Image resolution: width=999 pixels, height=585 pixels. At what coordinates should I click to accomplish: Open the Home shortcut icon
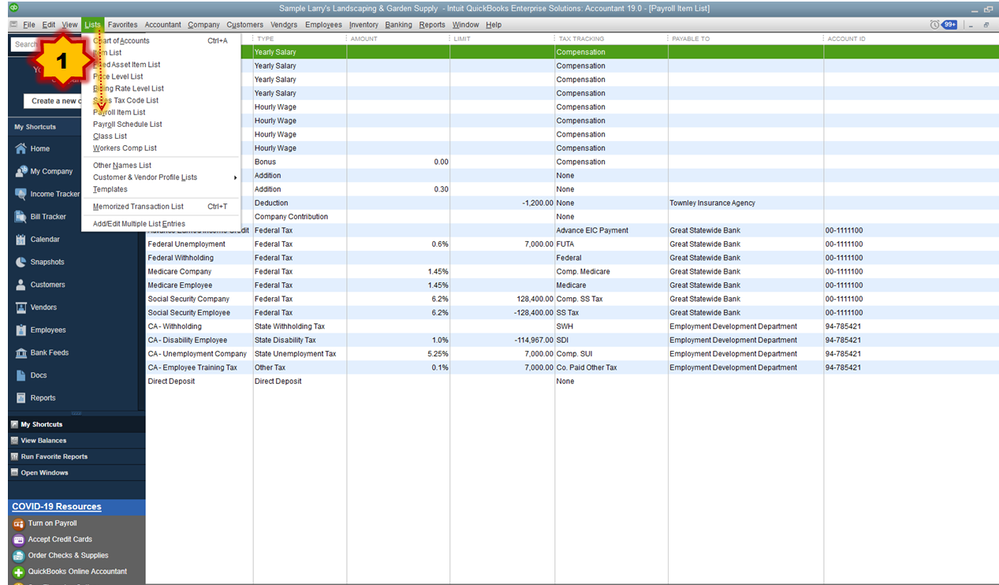coord(20,148)
